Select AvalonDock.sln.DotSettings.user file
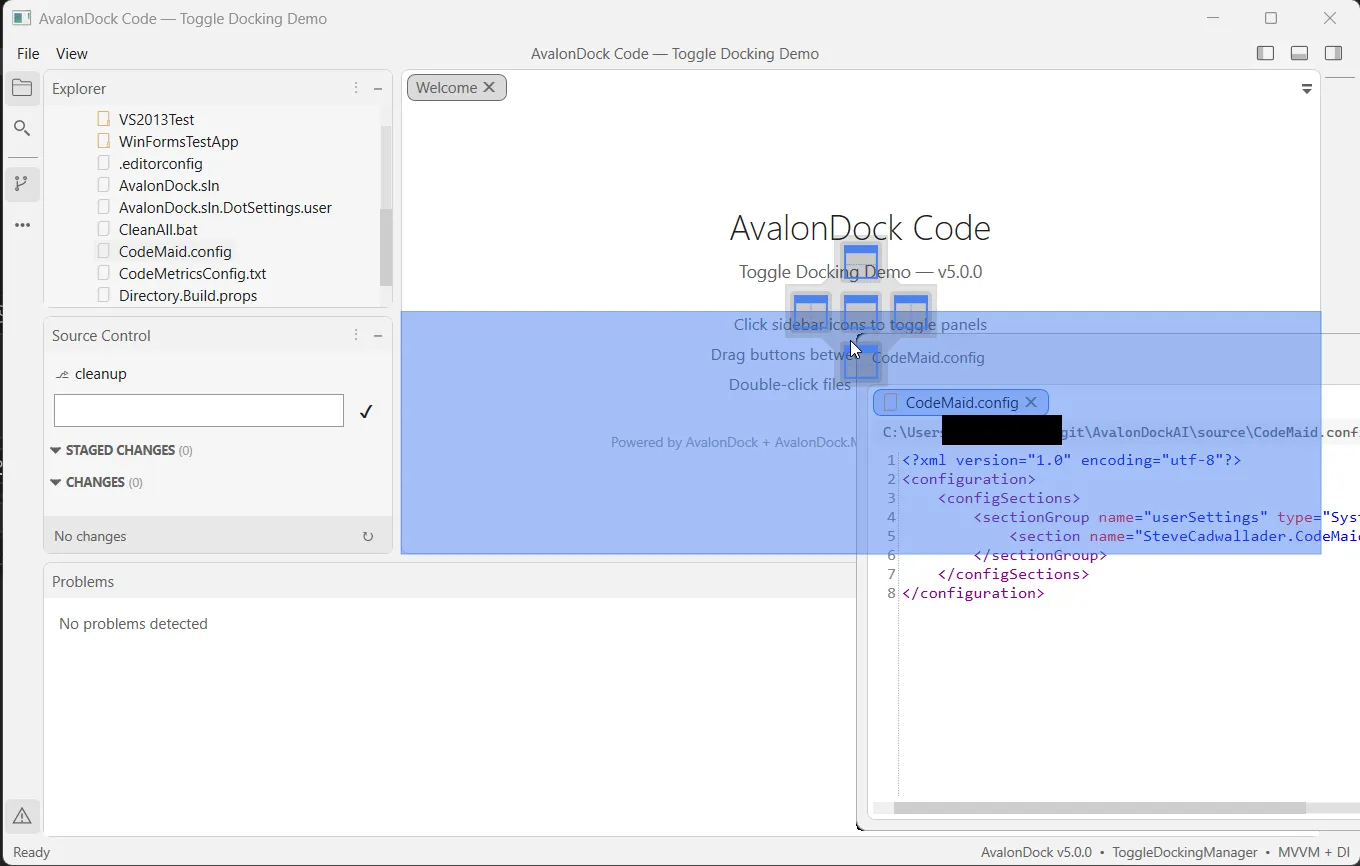Image resolution: width=1360 pixels, height=866 pixels. pos(225,207)
